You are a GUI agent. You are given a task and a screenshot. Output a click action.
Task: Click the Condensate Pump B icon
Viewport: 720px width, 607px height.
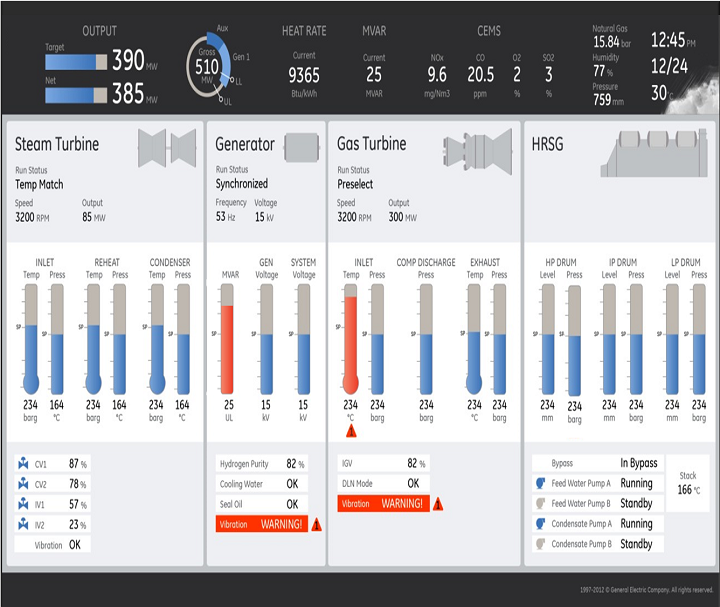pos(540,544)
